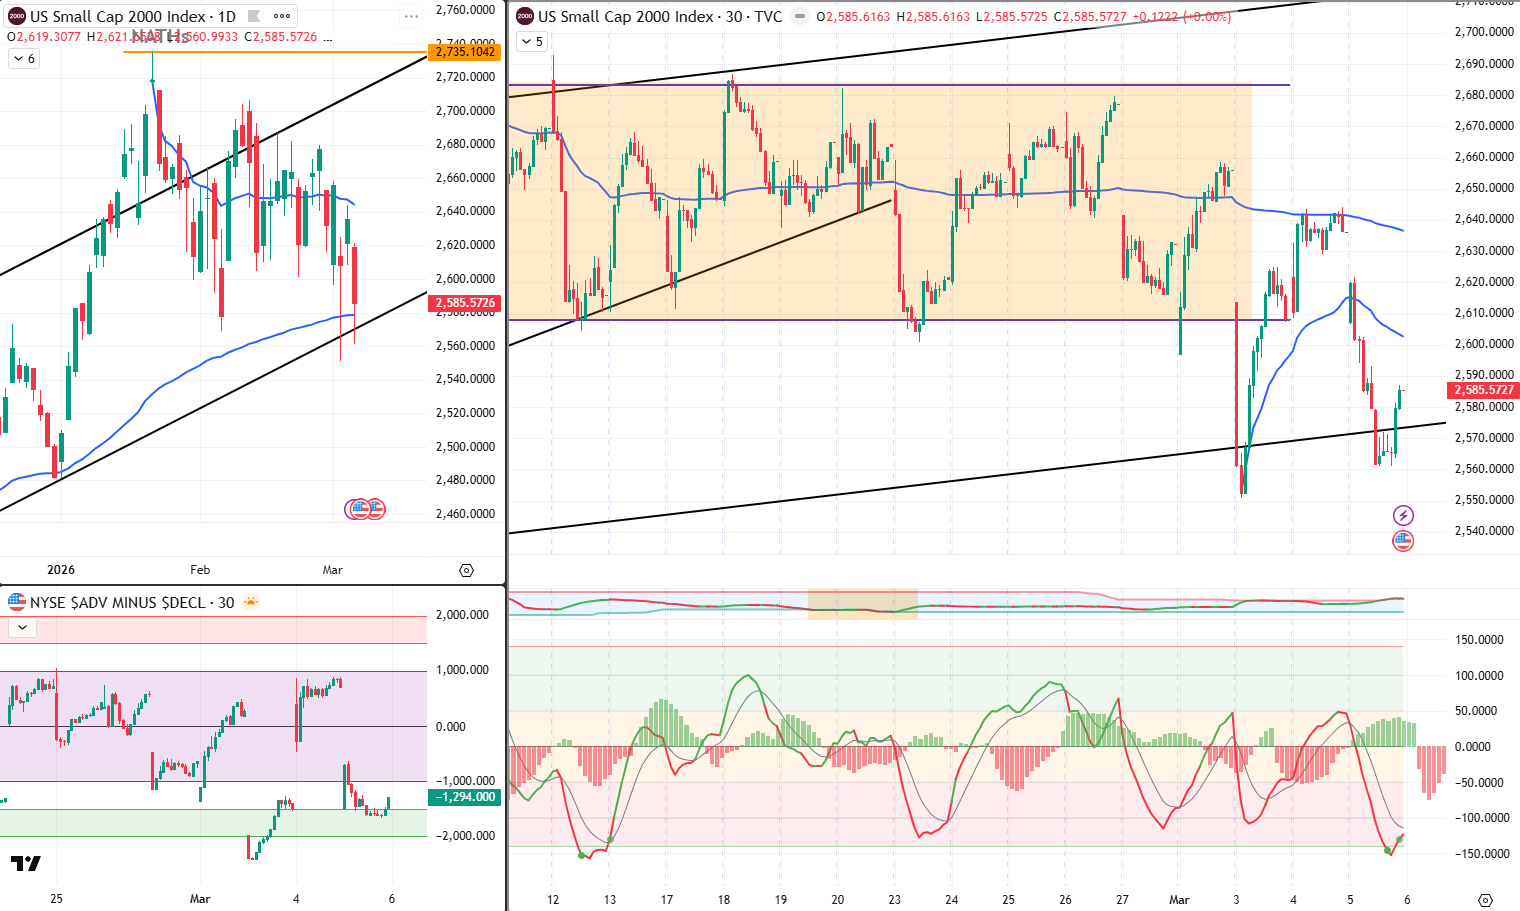Click the red 2,585.5727 current price label
This screenshot has width=1520, height=911.
[1483, 390]
